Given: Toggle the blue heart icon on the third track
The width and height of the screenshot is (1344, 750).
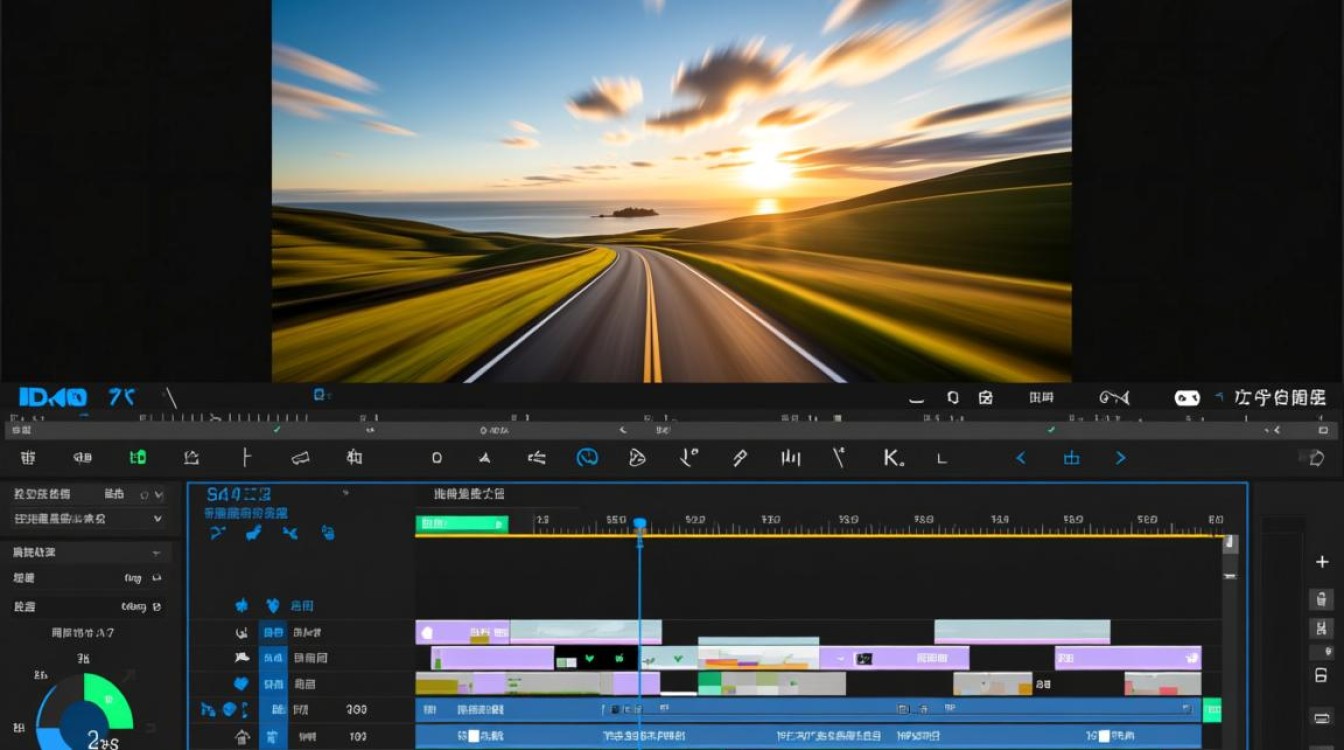Looking at the screenshot, I should tap(241, 684).
